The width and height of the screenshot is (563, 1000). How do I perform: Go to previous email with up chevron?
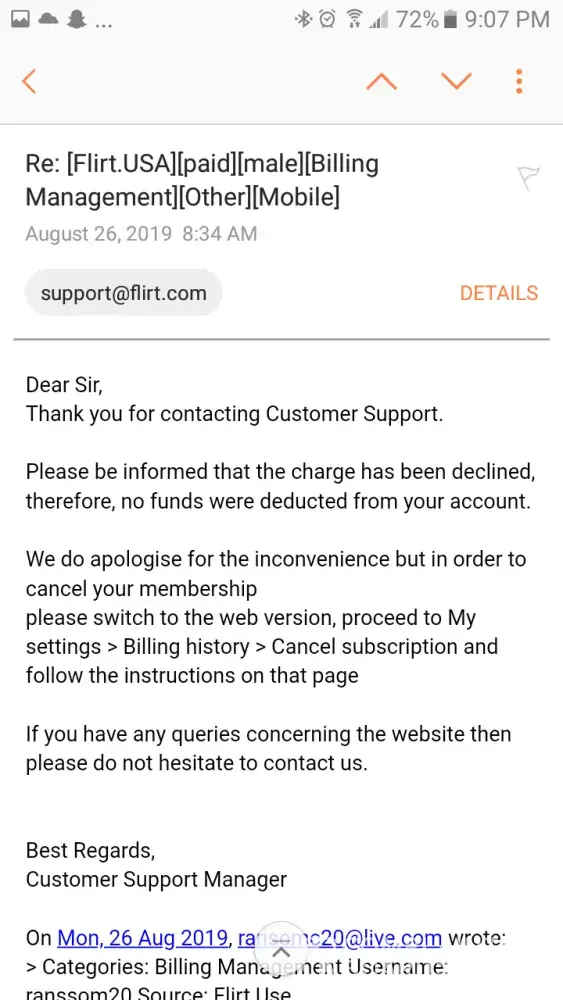click(381, 82)
